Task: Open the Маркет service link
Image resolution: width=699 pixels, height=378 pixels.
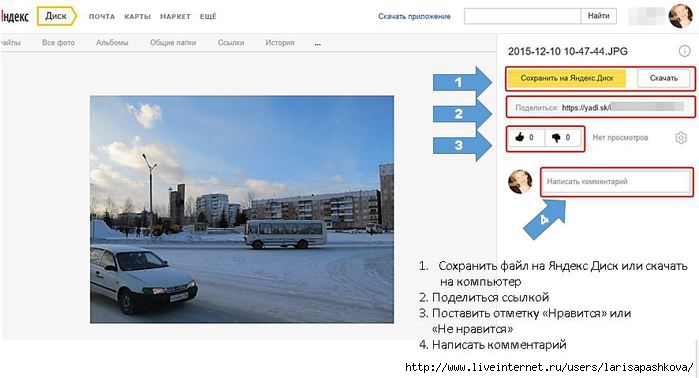Action: coord(175,16)
